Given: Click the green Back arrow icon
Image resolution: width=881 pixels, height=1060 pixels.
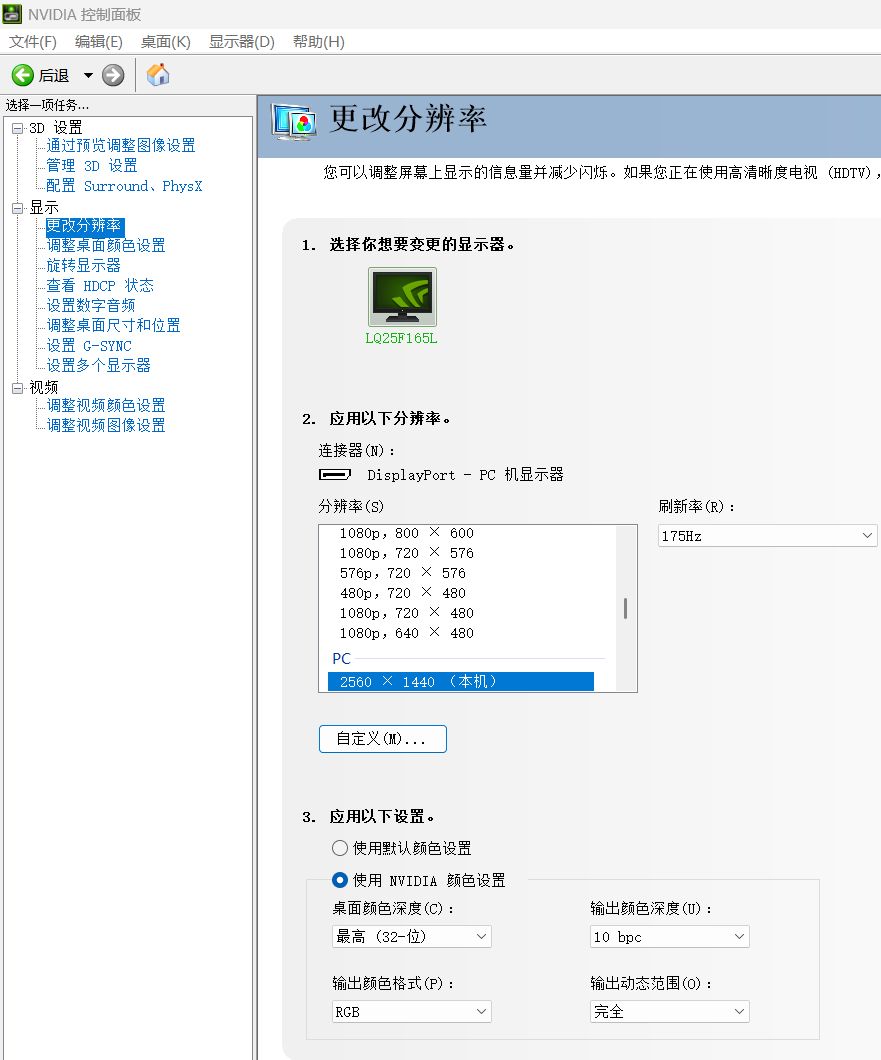Looking at the screenshot, I should [22, 75].
